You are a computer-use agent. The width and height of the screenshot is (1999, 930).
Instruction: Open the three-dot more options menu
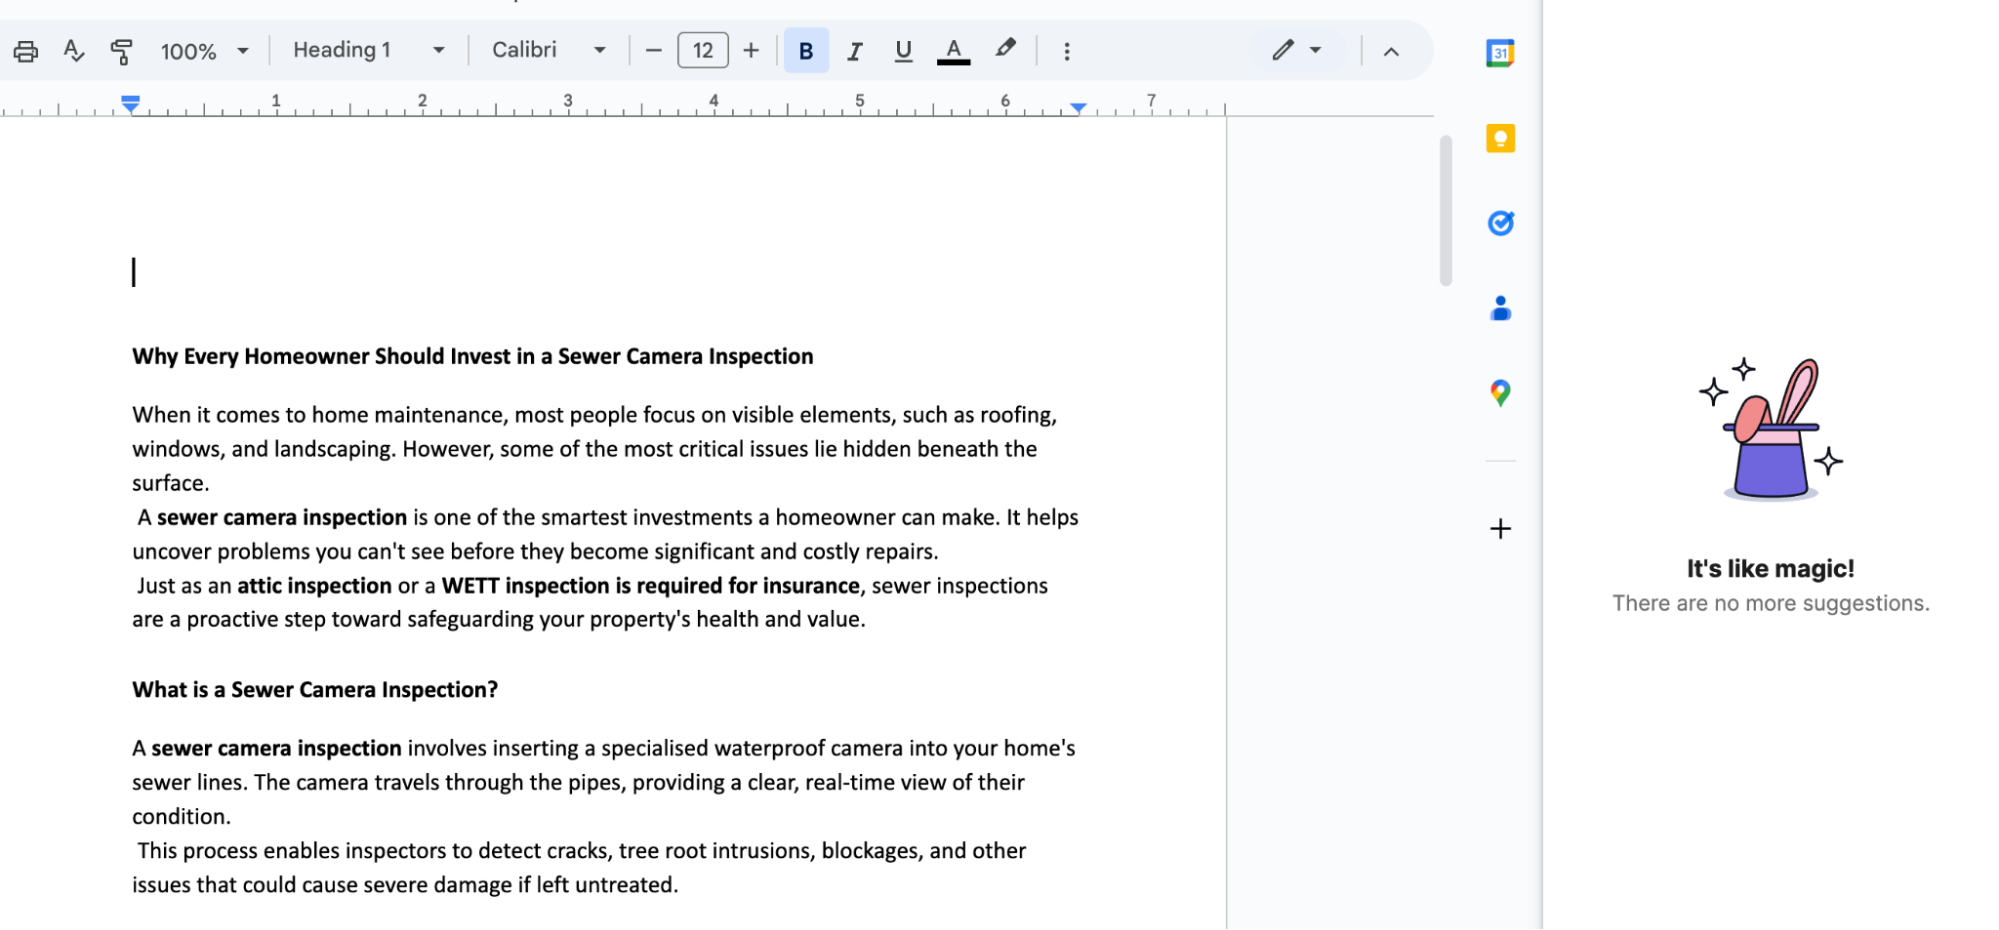click(1067, 51)
